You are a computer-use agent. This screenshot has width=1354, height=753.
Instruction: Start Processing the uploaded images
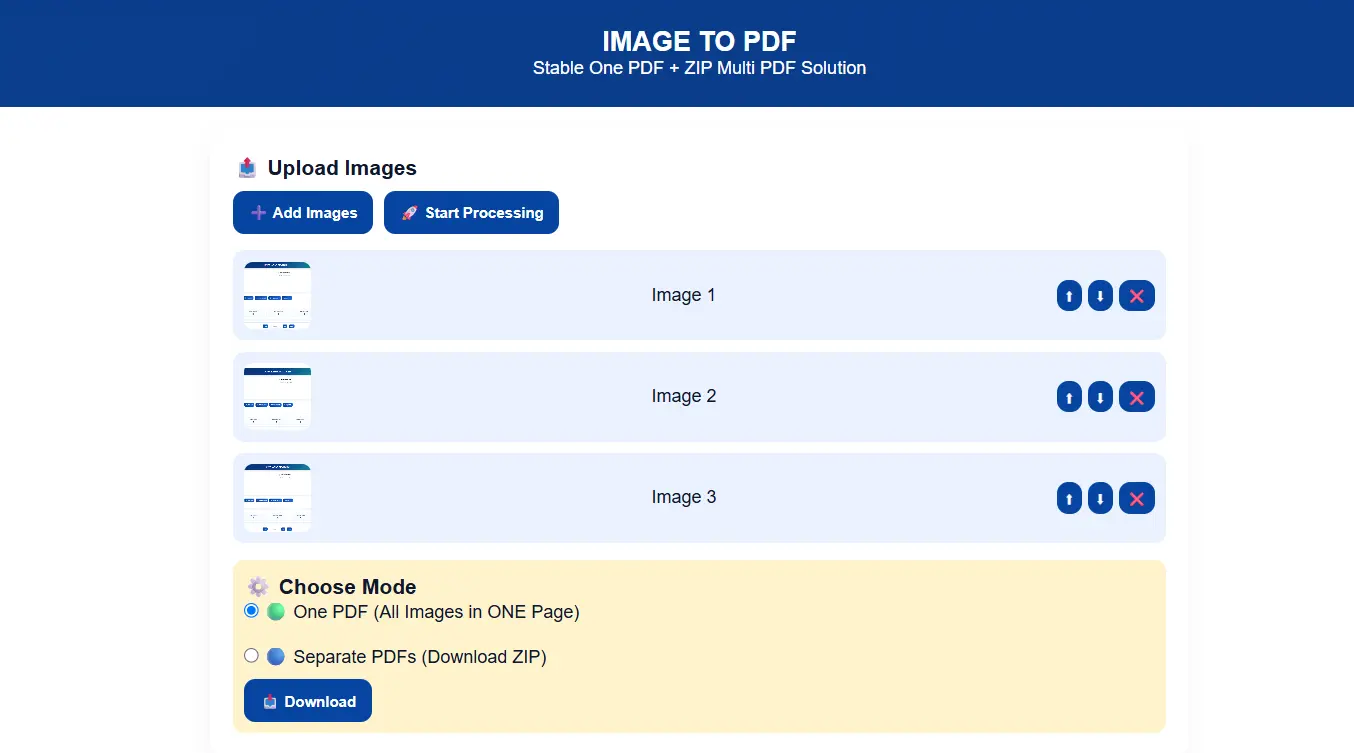471,213
